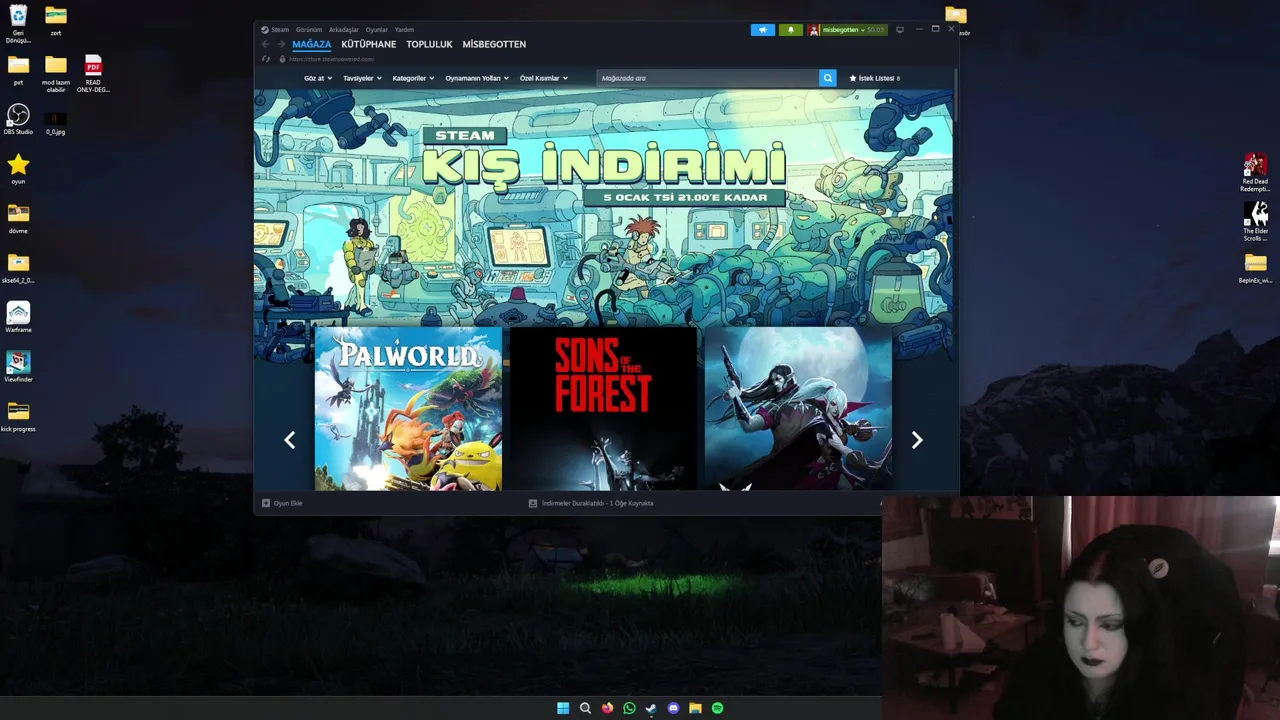
Task: Open Windows taskbar search
Action: click(x=585, y=708)
